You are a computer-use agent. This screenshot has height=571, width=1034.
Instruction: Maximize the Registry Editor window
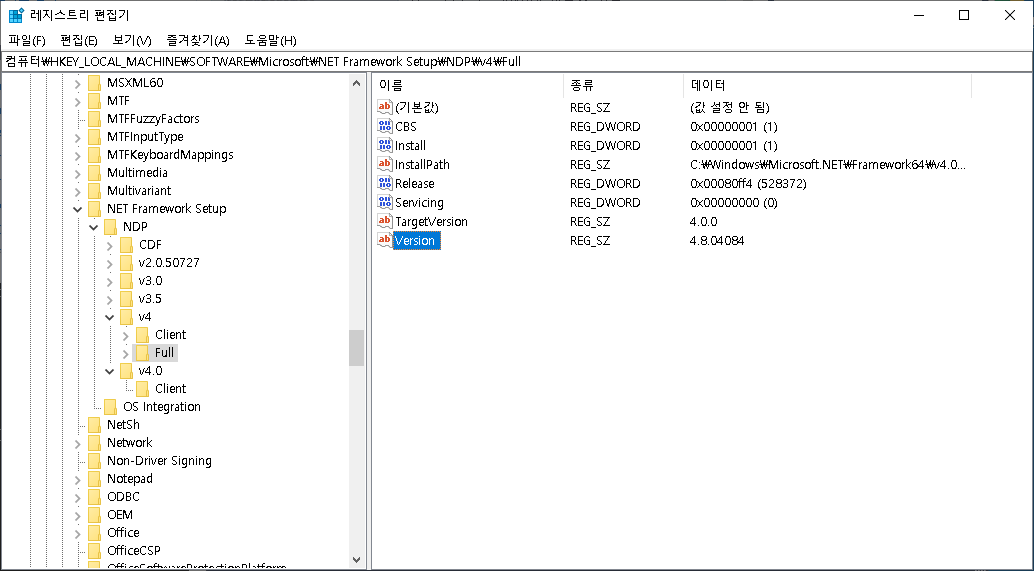964,15
